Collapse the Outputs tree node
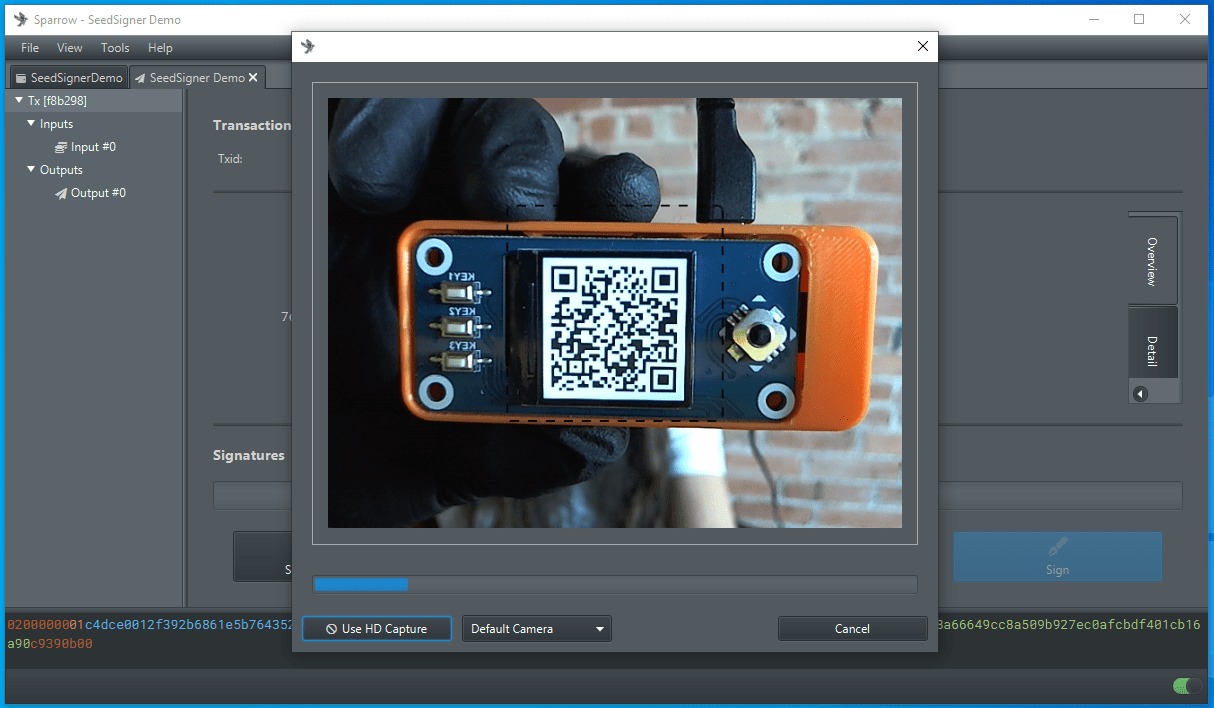The image size is (1214, 708). point(31,170)
